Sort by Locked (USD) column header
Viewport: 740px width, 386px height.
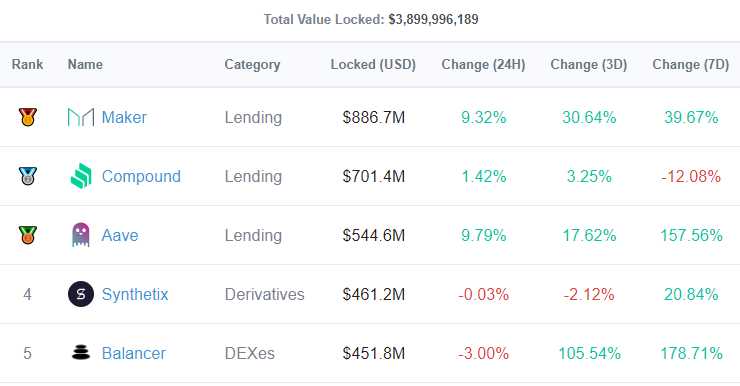[x=373, y=65]
